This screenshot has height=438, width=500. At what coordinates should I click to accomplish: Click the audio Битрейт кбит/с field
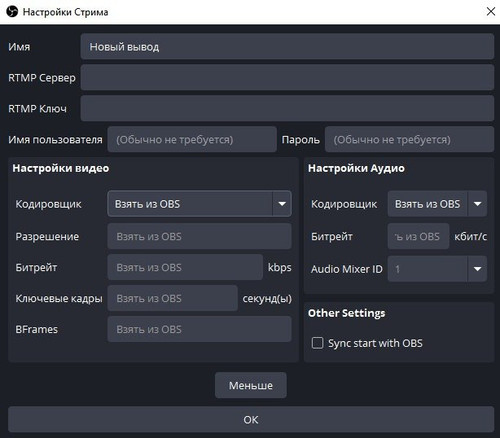click(x=418, y=236)
